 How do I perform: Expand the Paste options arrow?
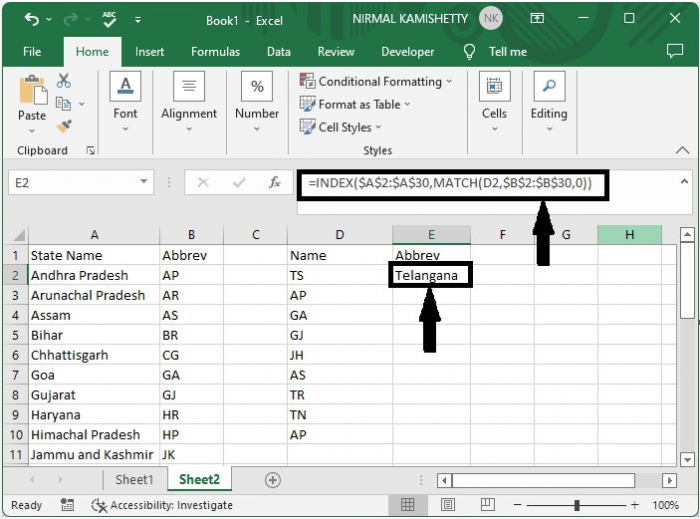pos(32,131)
